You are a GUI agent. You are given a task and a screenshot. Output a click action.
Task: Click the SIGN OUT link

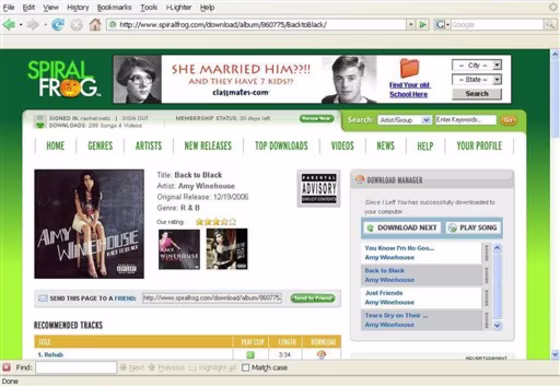(x=135, y=118)
